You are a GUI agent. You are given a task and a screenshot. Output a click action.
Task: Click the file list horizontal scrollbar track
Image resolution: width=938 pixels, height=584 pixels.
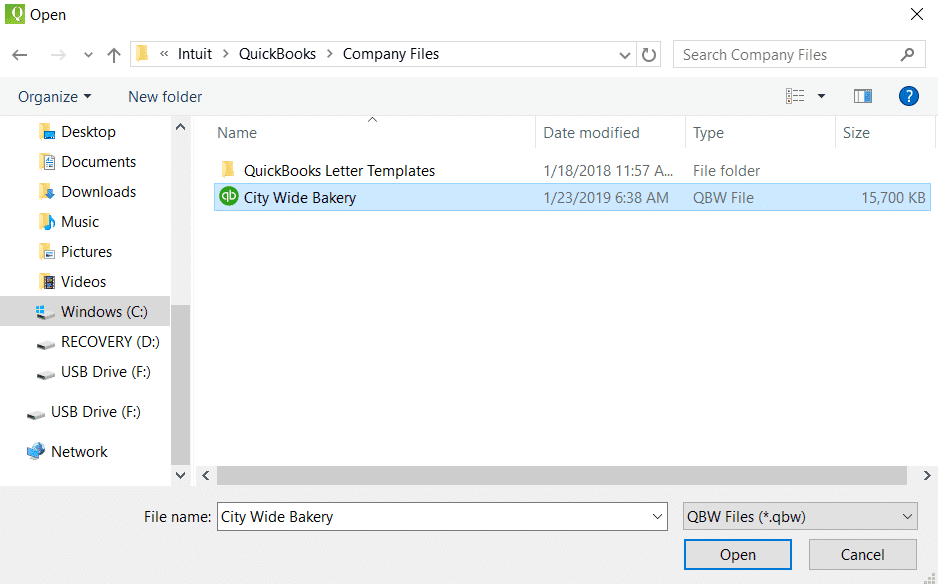pyautogui.click(x=562, y=476)
